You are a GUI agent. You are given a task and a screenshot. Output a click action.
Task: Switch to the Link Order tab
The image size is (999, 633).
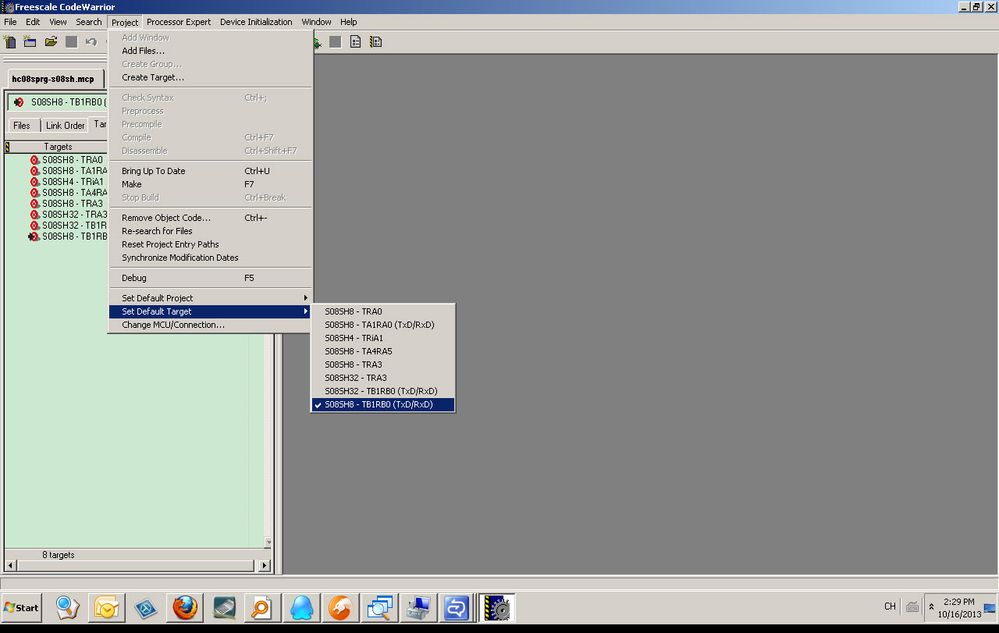click(65, 125)
